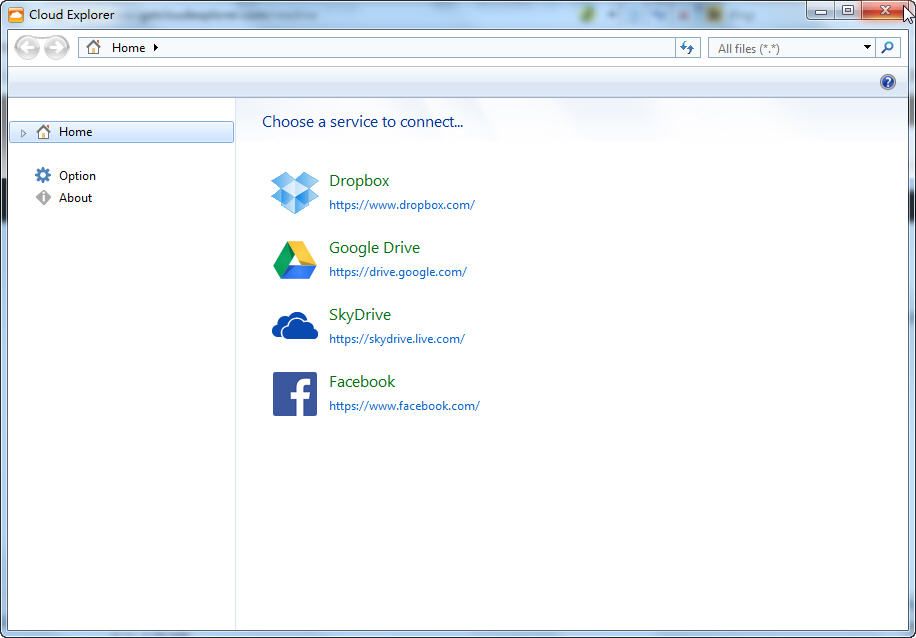
Task: Click the SkyDrive cloud icon
Action: (x=294, y=327)
